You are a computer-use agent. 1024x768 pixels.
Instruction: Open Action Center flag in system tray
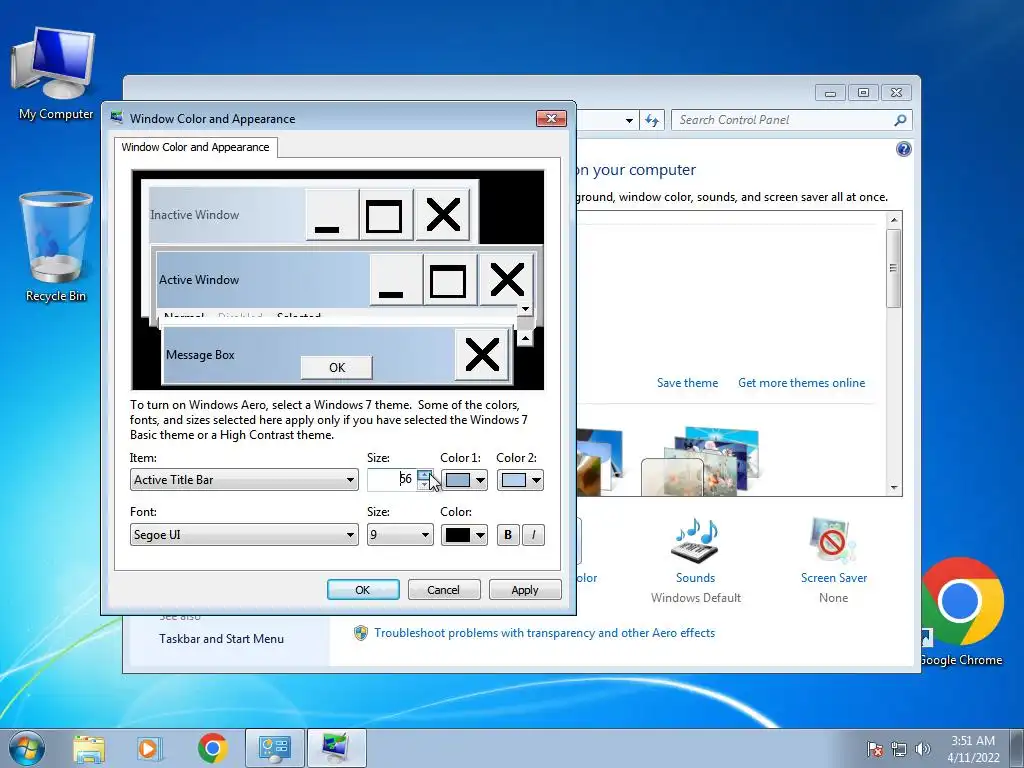[874, 749]
